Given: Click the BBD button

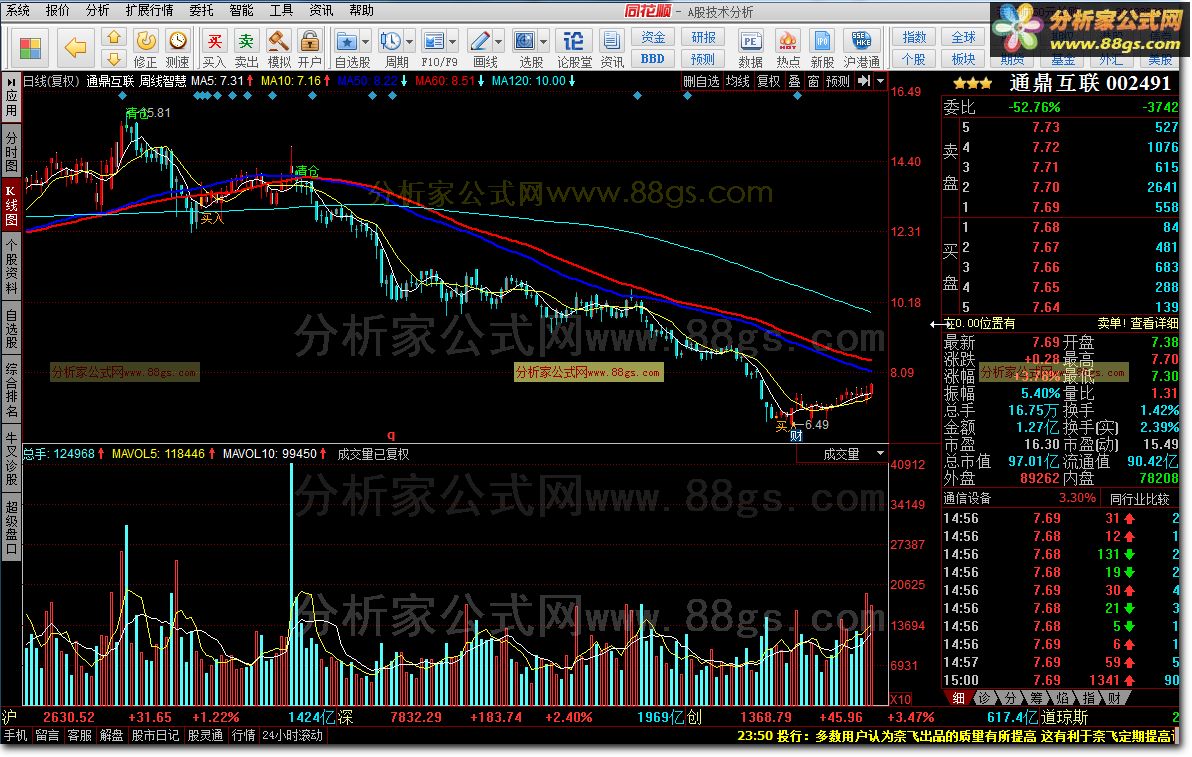Looking at the screenshot, I should (x=653, y=59).
